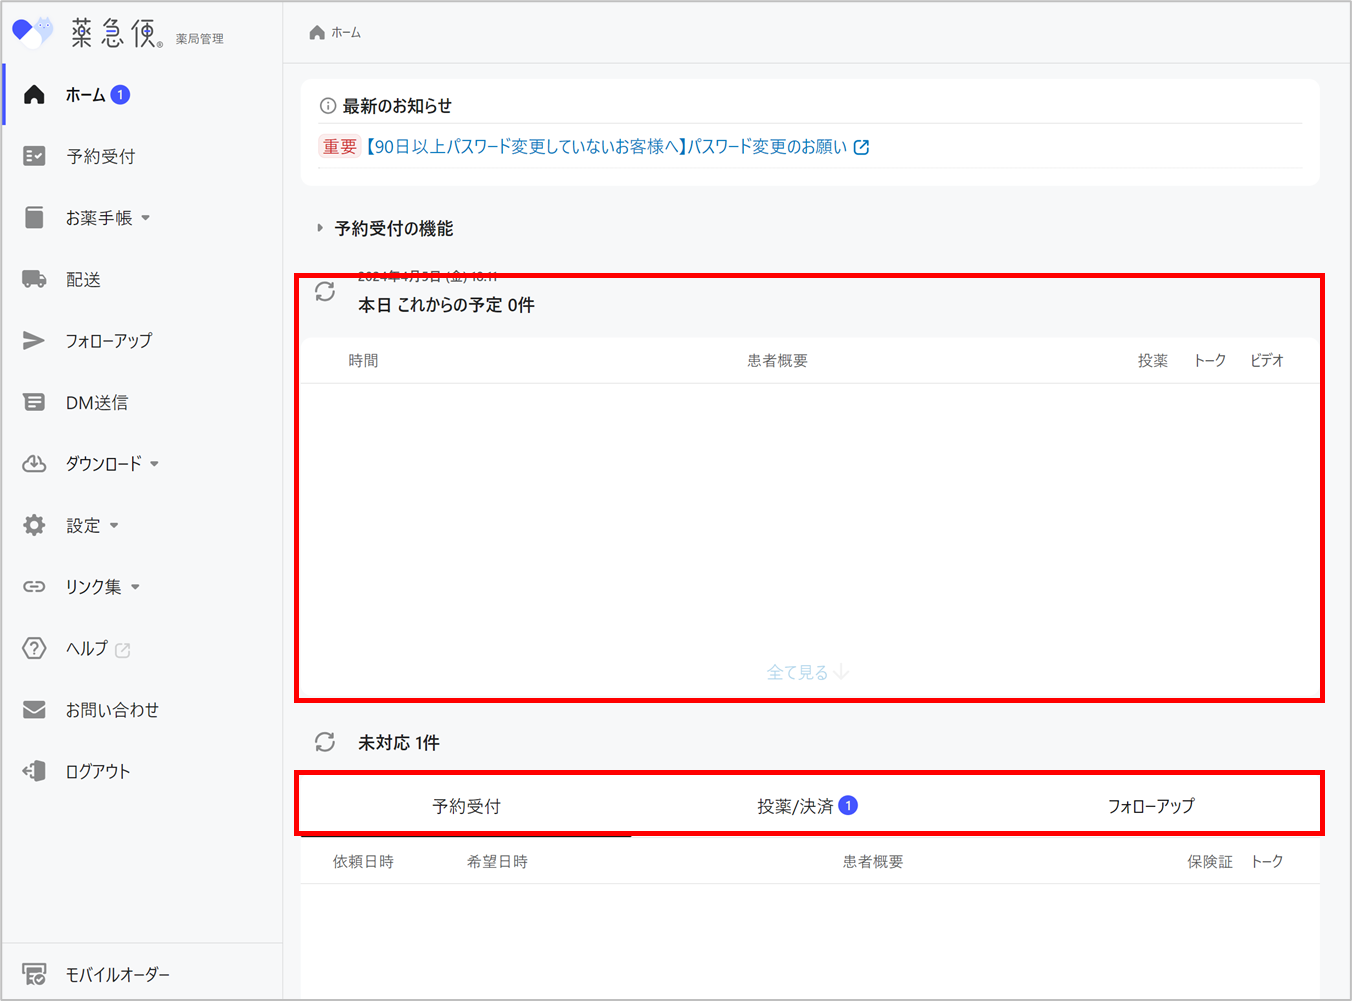Click the ログアウト icon to log out
The image size is (1352, 1001).
34,771
